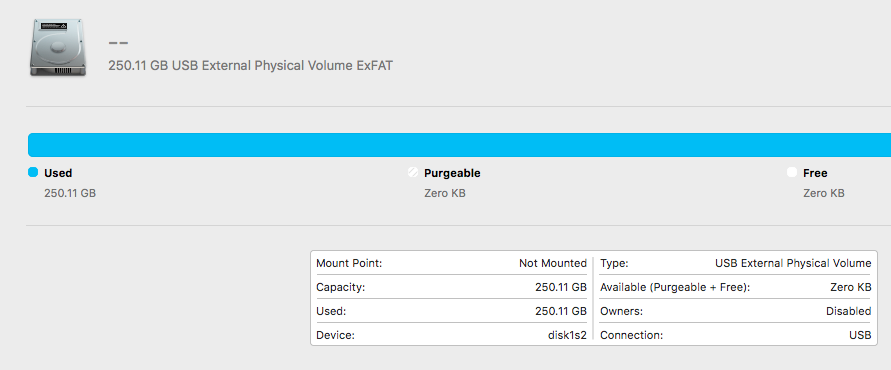Select the Connection USB row
891x370 pixels.
(735, 335)
